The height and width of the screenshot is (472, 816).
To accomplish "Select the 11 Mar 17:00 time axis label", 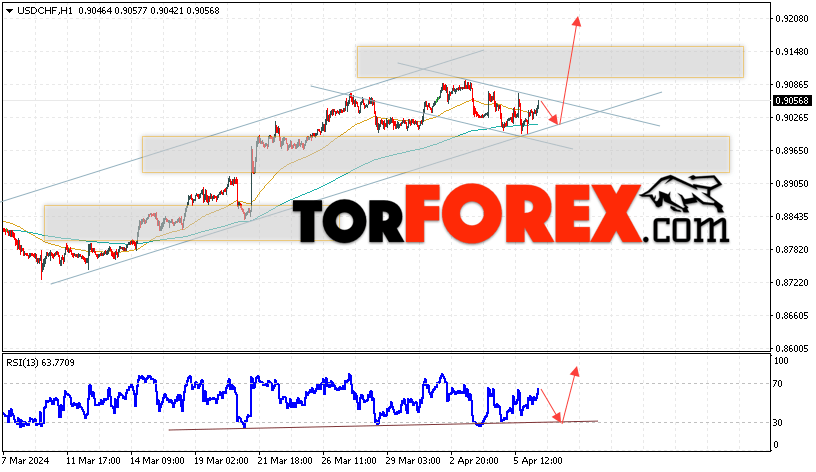I will pos(93,461).
